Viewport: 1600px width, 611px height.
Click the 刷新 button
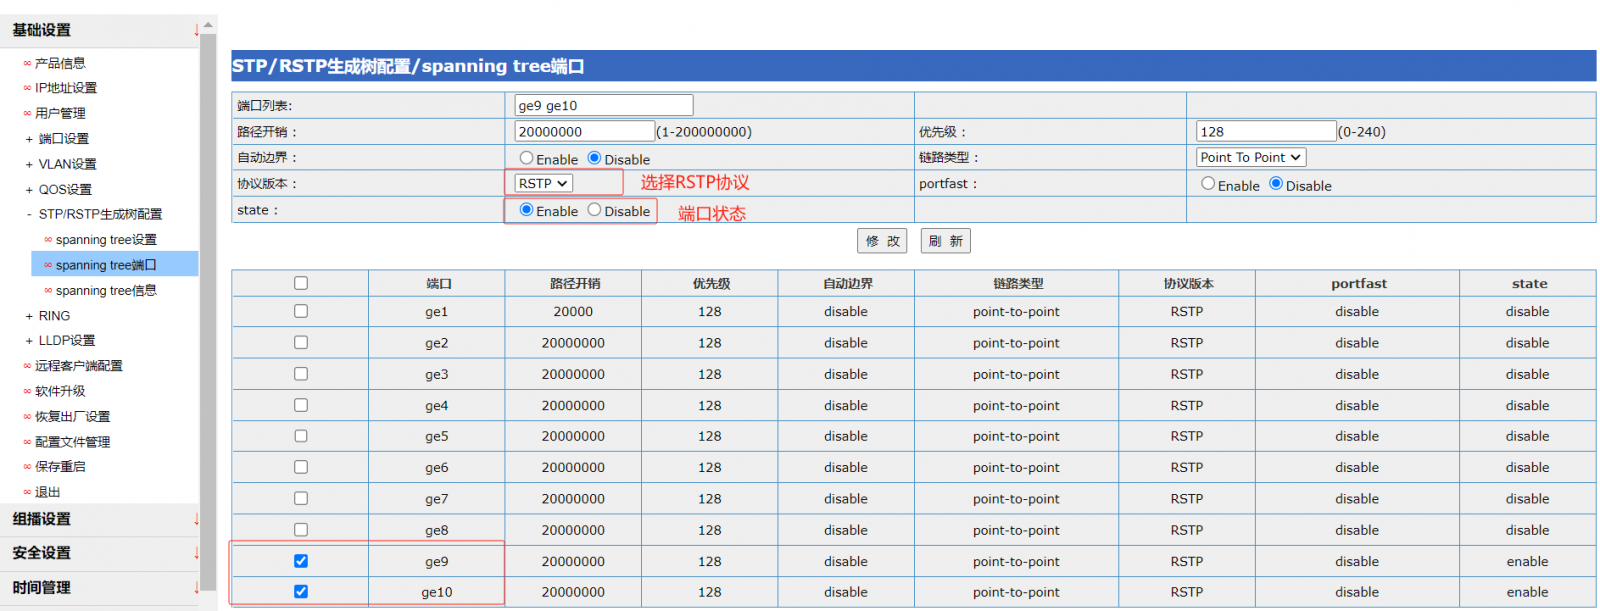pos(945,241)
